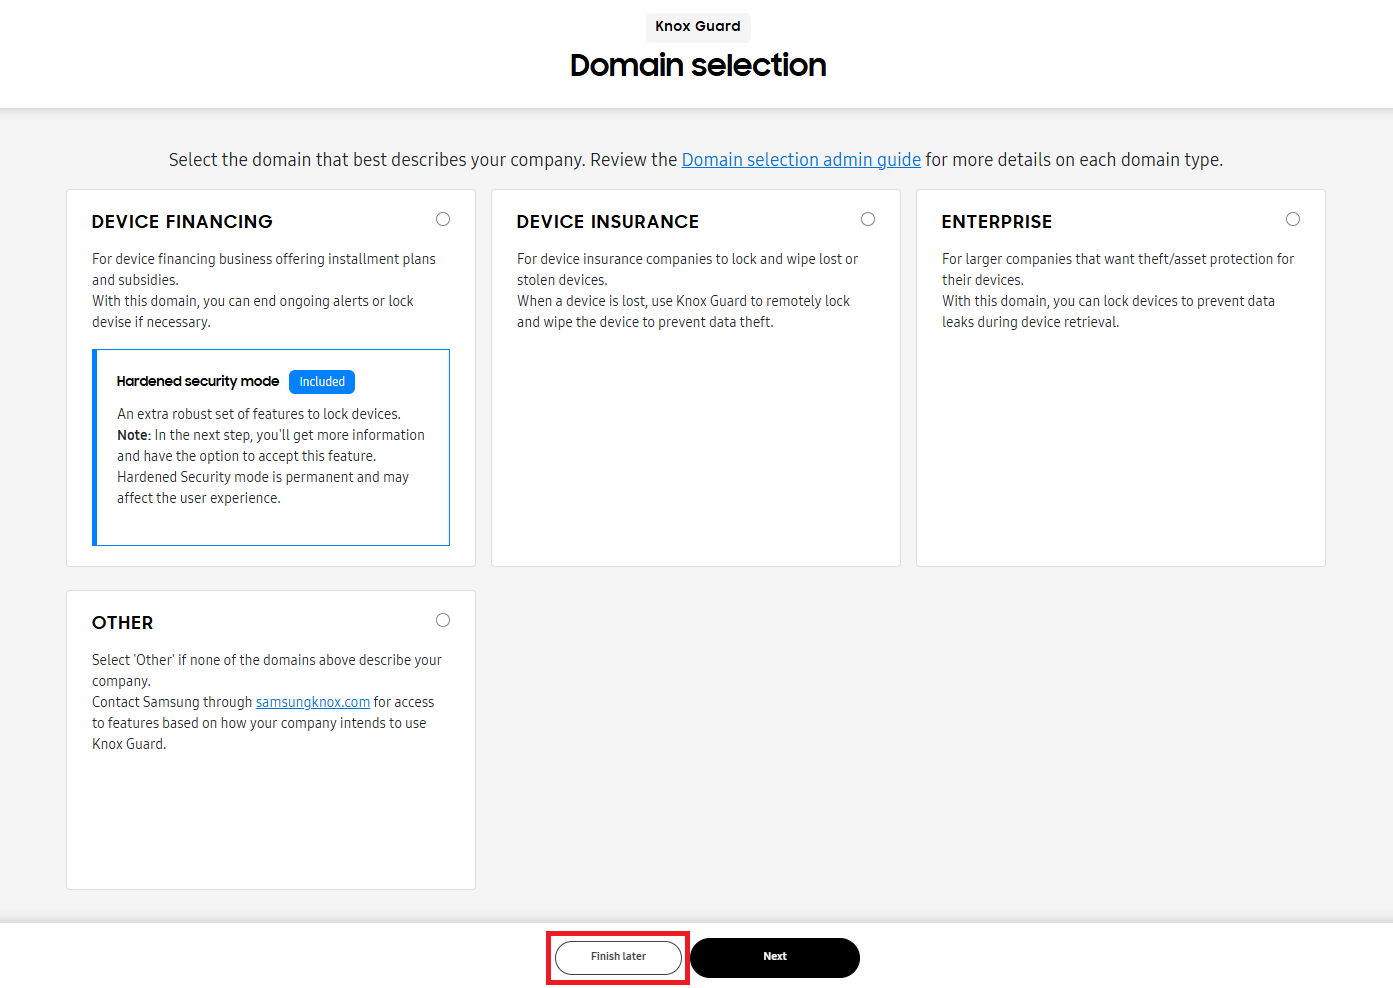Click the Domain selection page title

(x=697, y=65)
